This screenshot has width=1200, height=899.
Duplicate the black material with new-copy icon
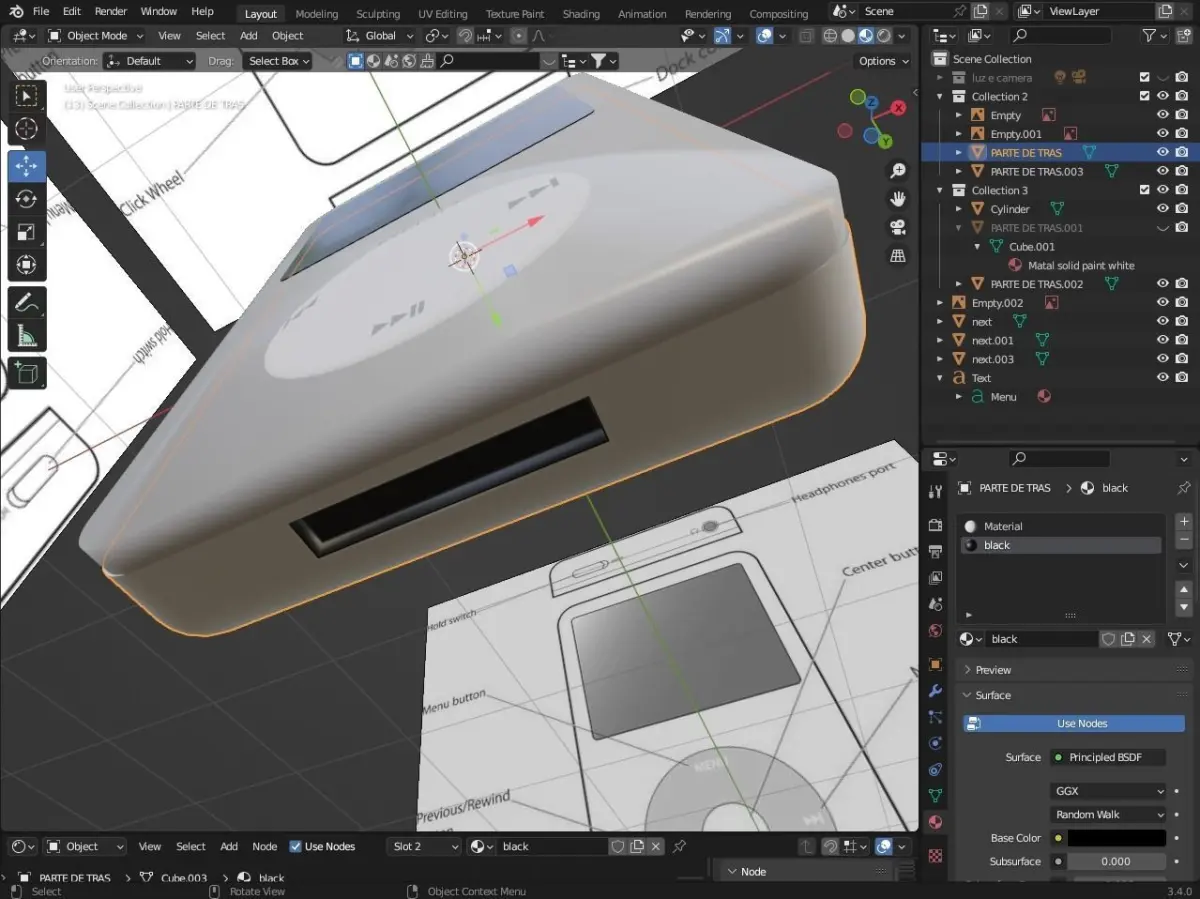pyautogui.click(x=1128, y=639)
